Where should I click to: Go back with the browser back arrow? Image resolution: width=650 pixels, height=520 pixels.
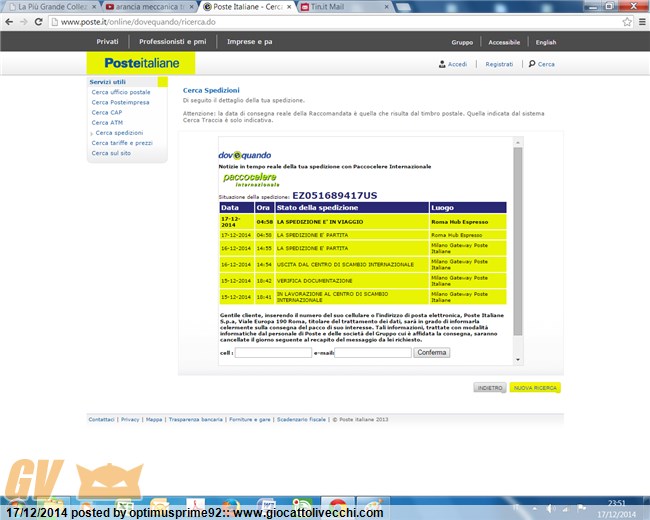click(9, 22)
